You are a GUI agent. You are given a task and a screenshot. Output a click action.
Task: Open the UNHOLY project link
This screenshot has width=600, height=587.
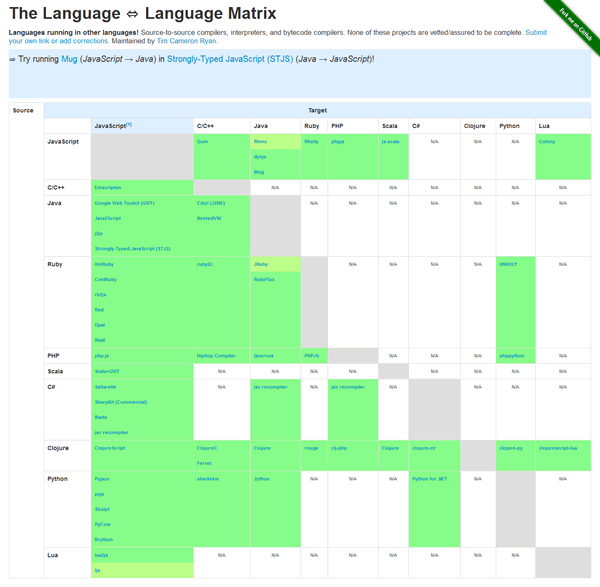point(508,264)
